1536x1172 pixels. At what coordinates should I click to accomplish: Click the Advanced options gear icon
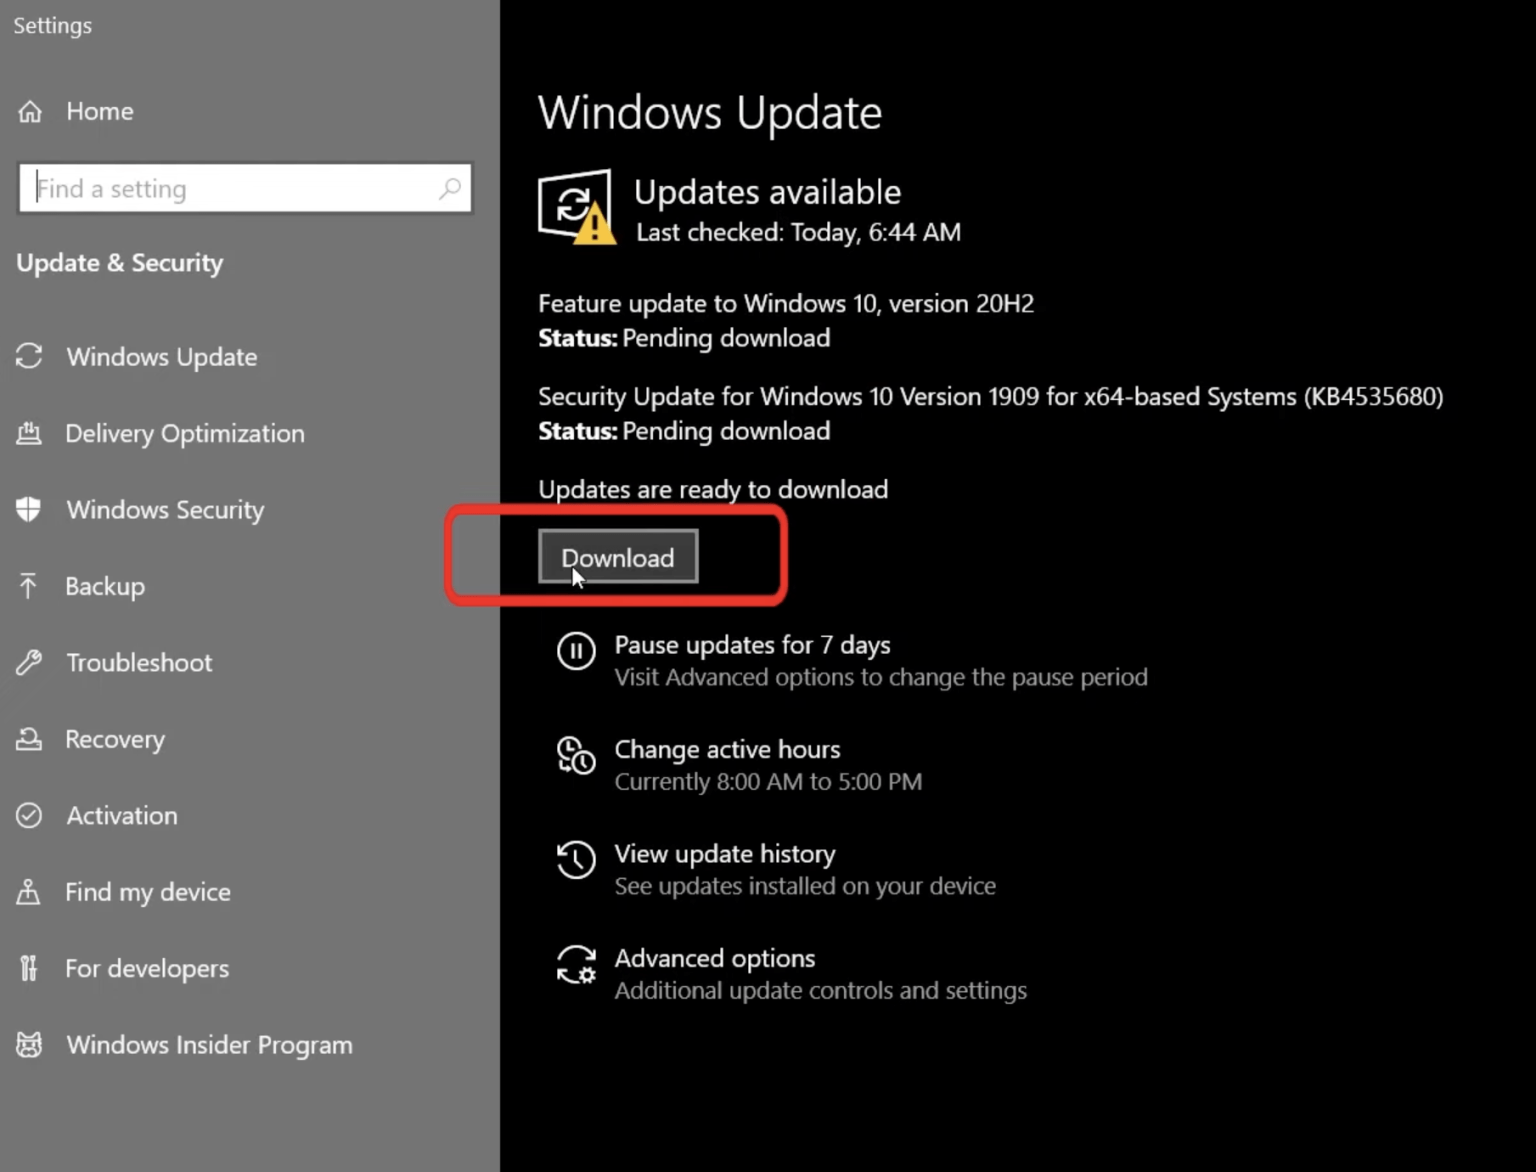pyautogui.click(x=576, y=965)
